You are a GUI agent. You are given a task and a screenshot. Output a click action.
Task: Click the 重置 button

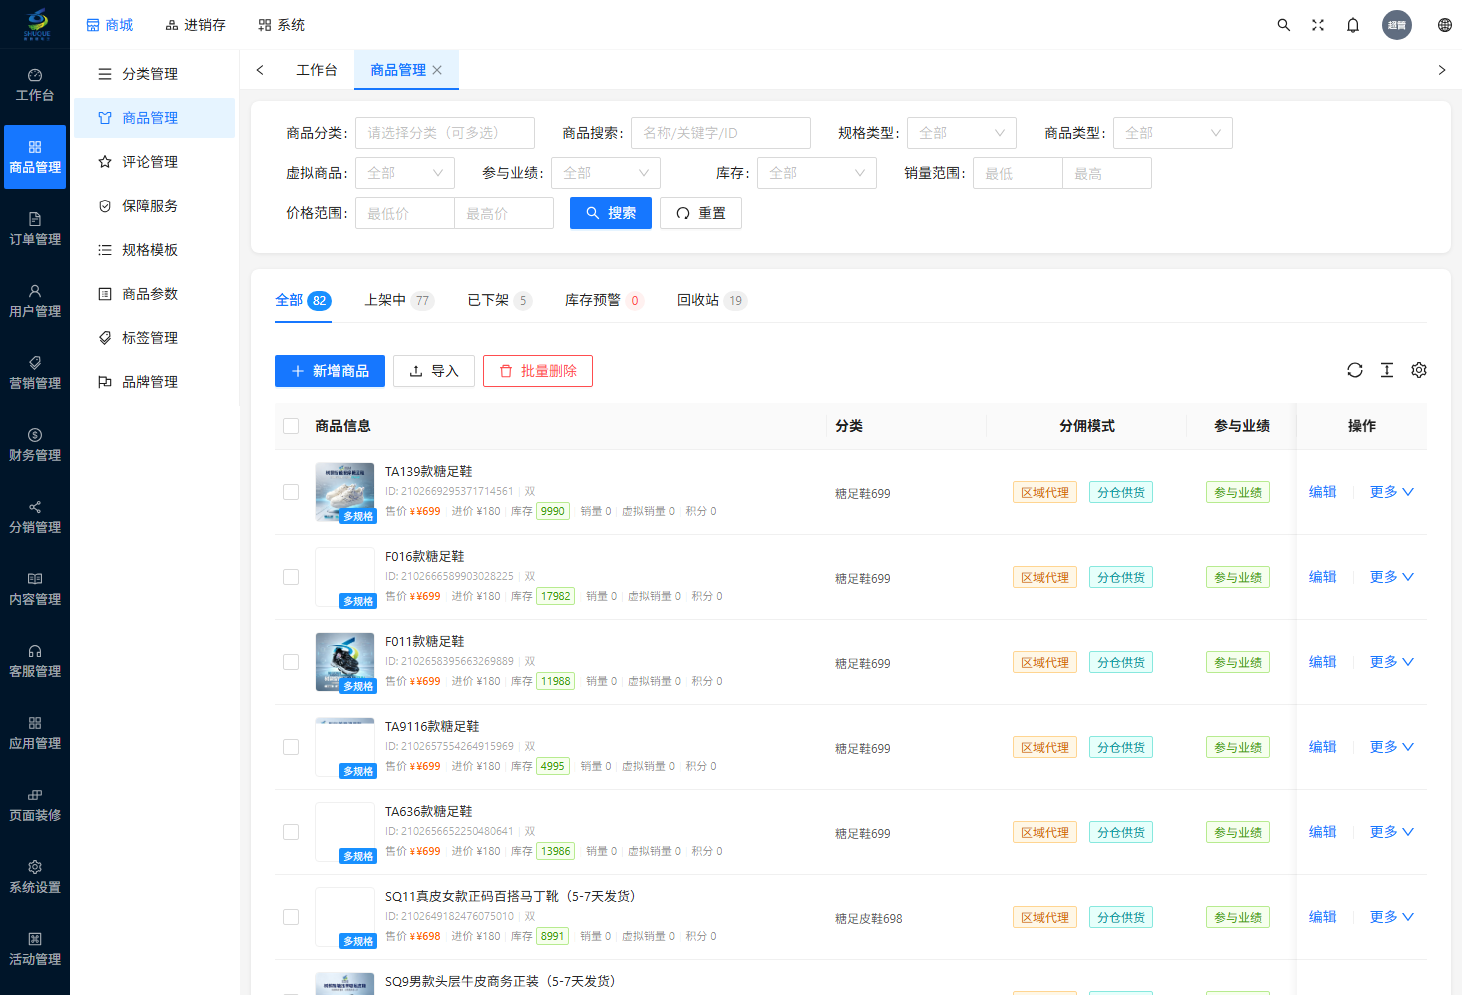pyautogui.click(x=701, y=213)
